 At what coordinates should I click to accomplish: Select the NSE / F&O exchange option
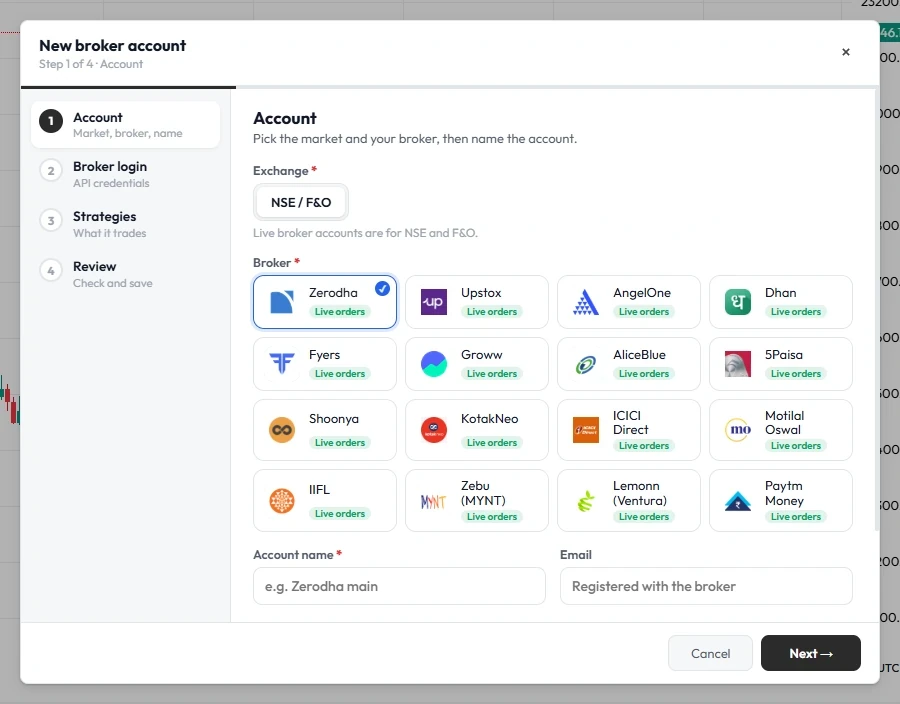(x=301, y=203)
